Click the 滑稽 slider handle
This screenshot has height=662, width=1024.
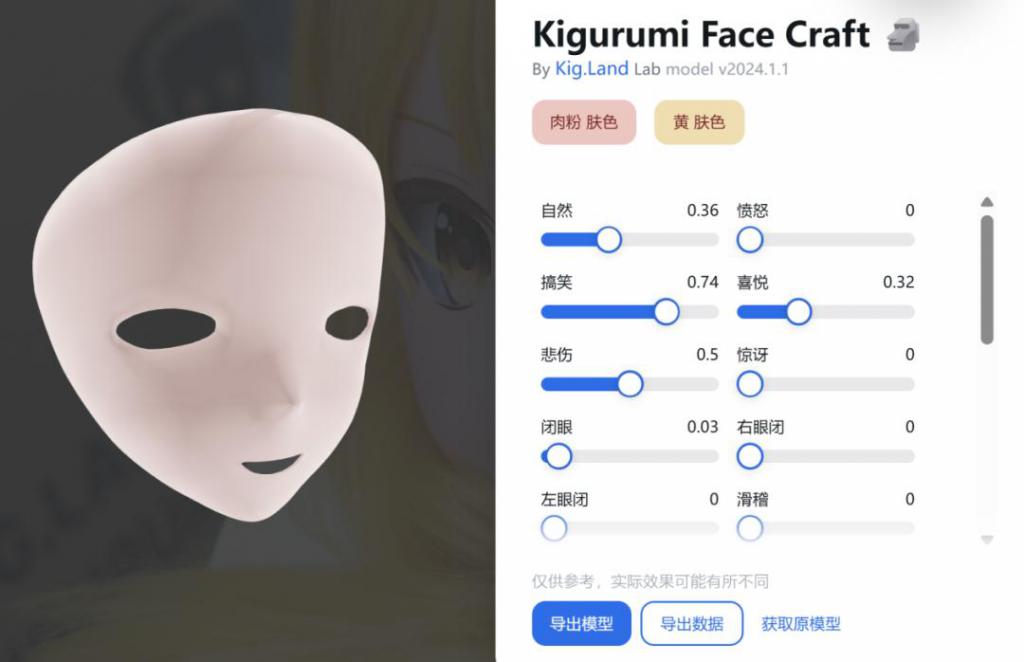coord(750,528)
